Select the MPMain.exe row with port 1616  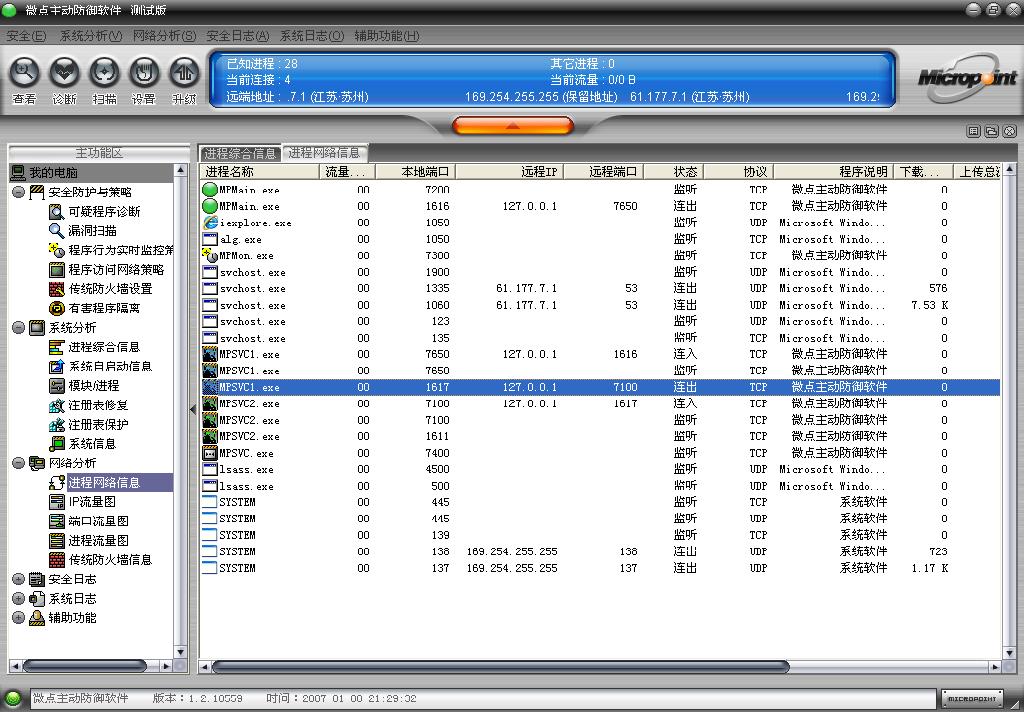point(600,206)
